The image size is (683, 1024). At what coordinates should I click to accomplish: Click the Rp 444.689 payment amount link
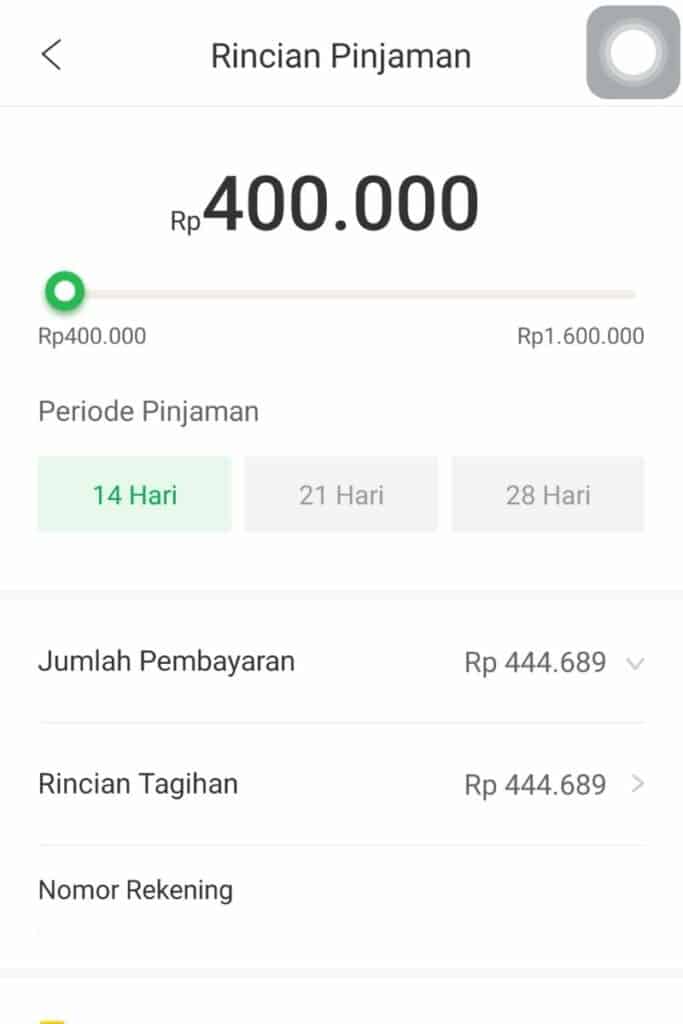[534, 662]
